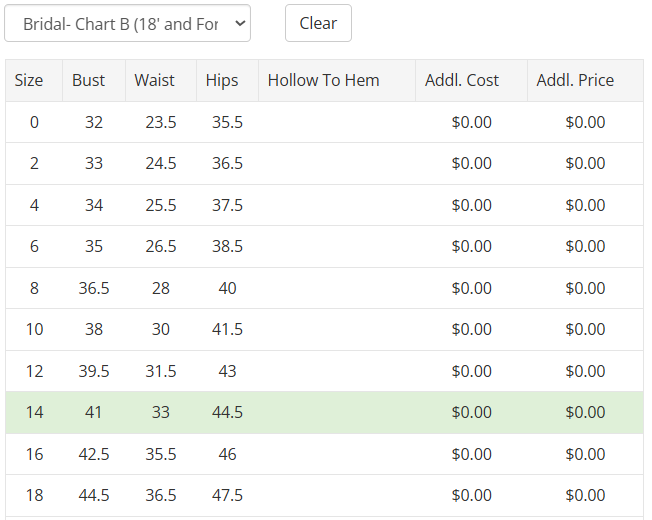
Task: Click the Addl. Price column header
Action: tap(575, 80)
